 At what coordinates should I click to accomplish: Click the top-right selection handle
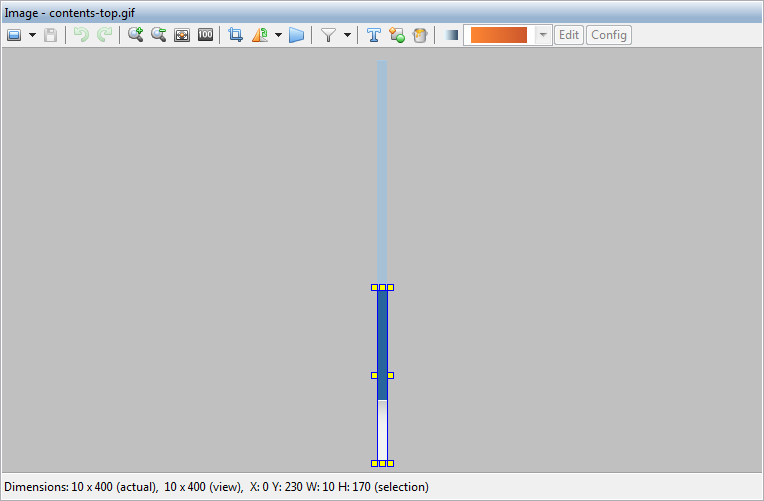pos(390,288)
